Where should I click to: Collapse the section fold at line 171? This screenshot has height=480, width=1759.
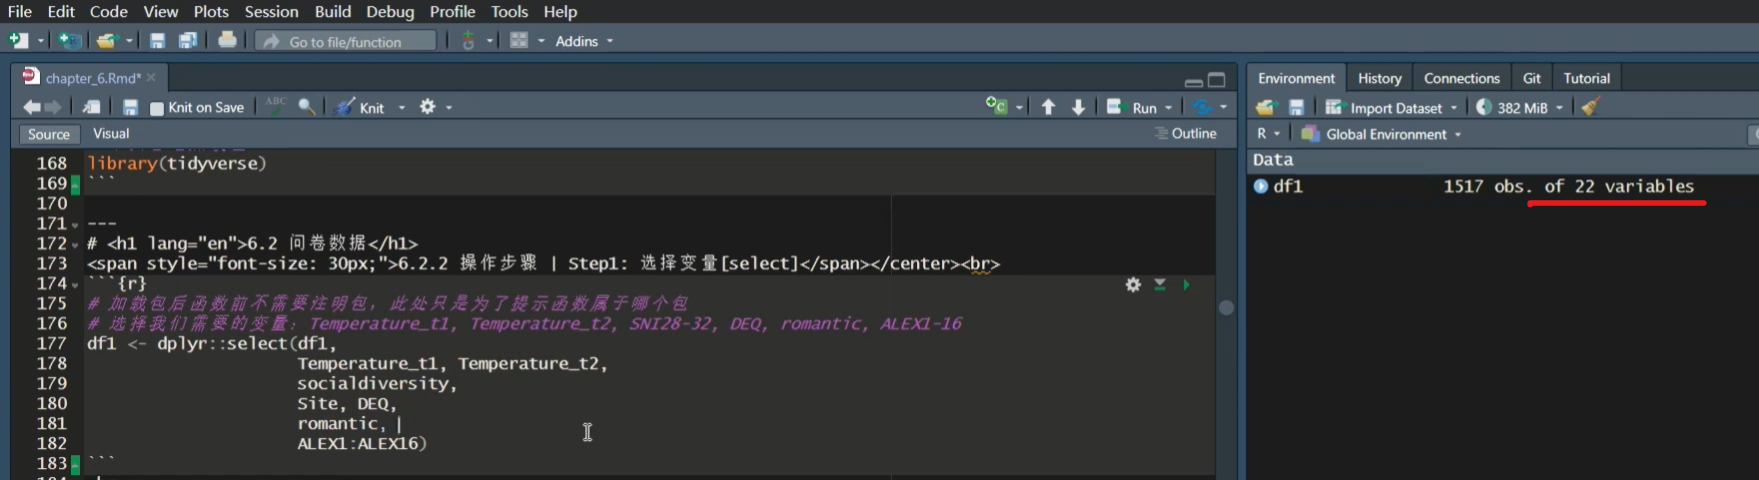pyautogui.click(x=75, y=224)
